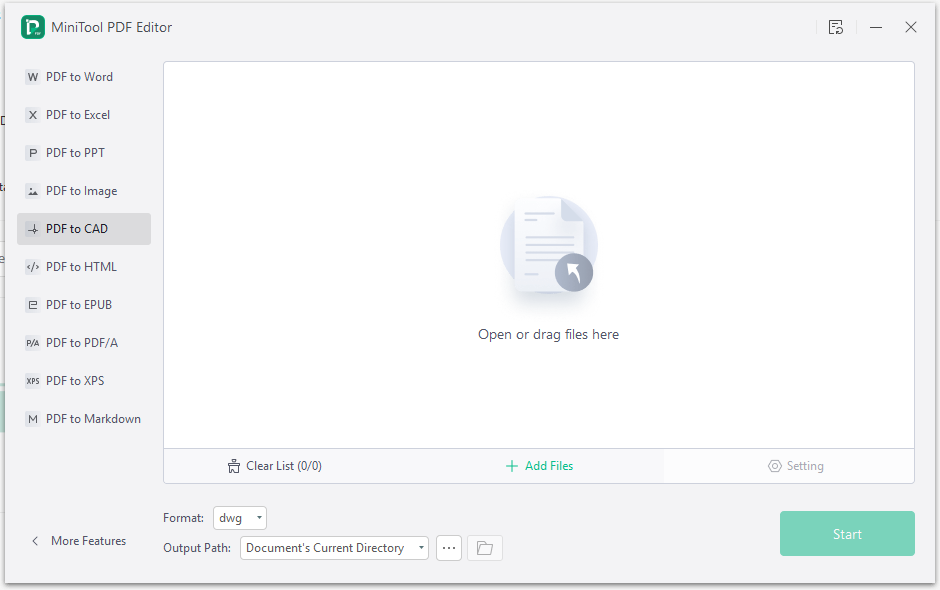940x590 pixels.
Task: Browse output path with ellipsis button
Action: coord(449,548)
